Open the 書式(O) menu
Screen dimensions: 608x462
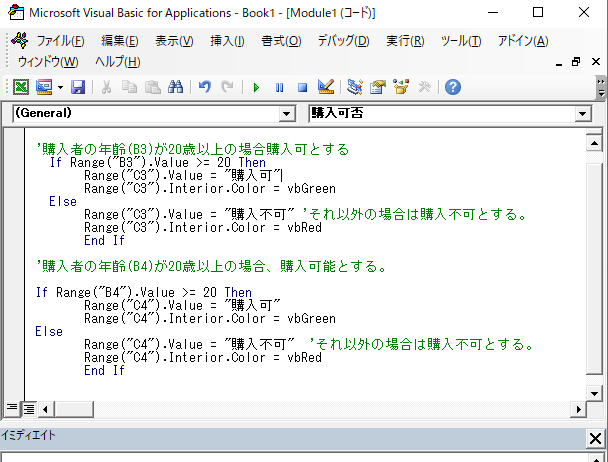click(281, 41)
